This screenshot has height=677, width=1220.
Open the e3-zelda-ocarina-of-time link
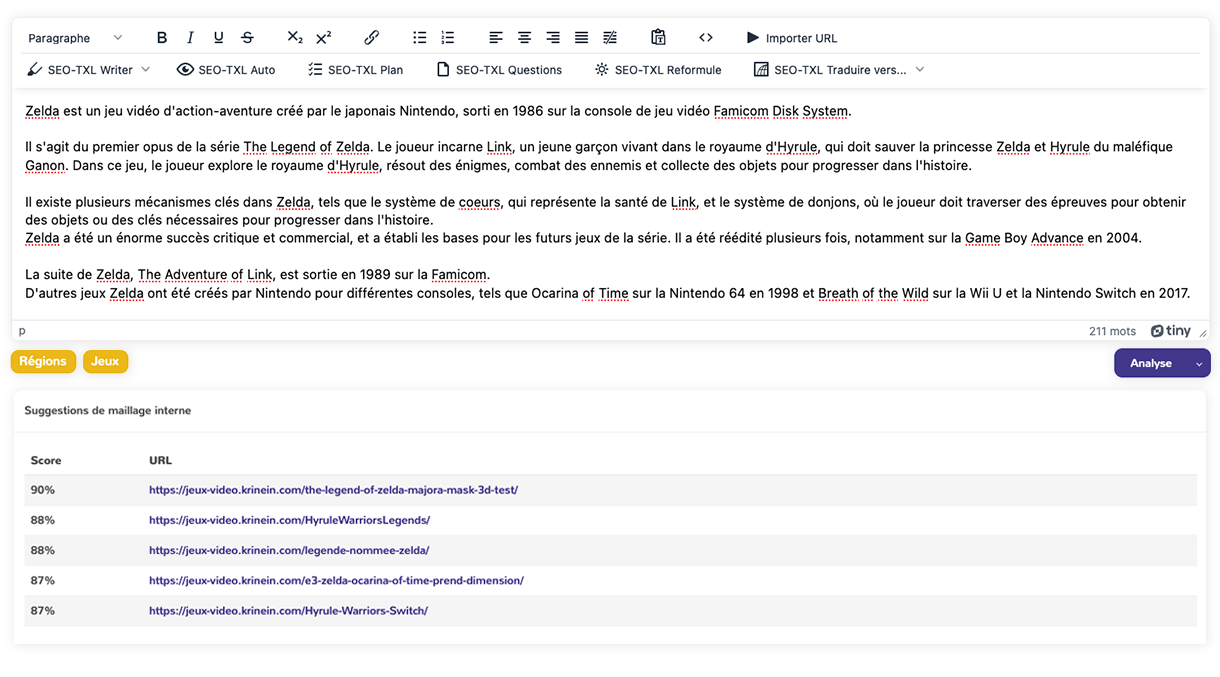tap(336, 580)
